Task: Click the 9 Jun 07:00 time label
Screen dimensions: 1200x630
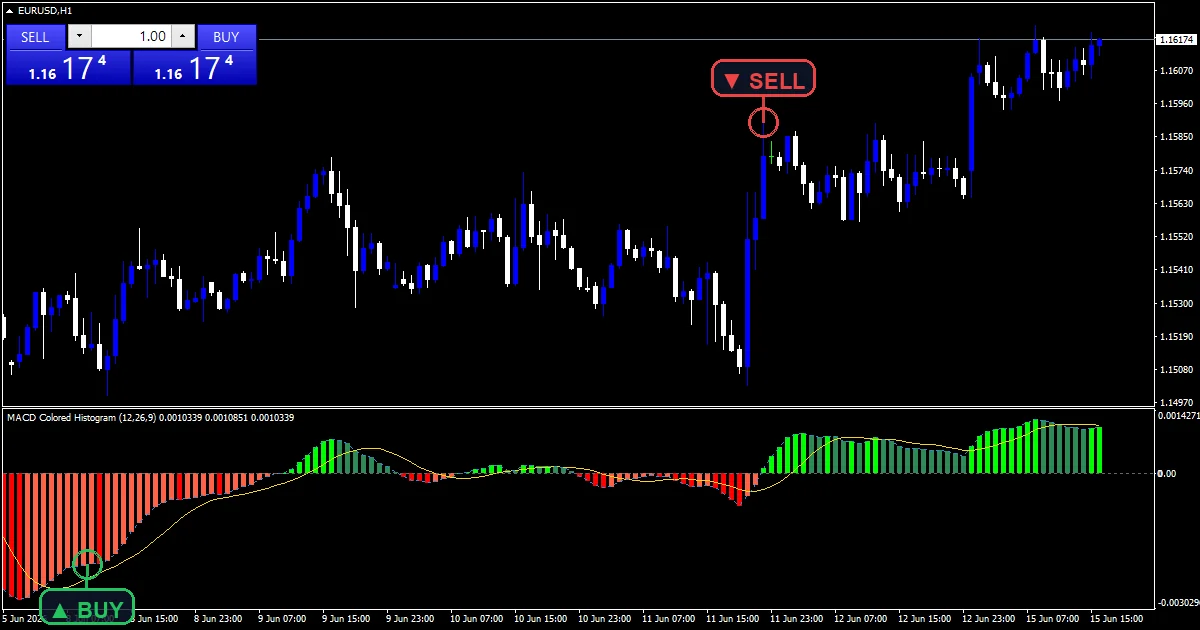Action: 282,619
